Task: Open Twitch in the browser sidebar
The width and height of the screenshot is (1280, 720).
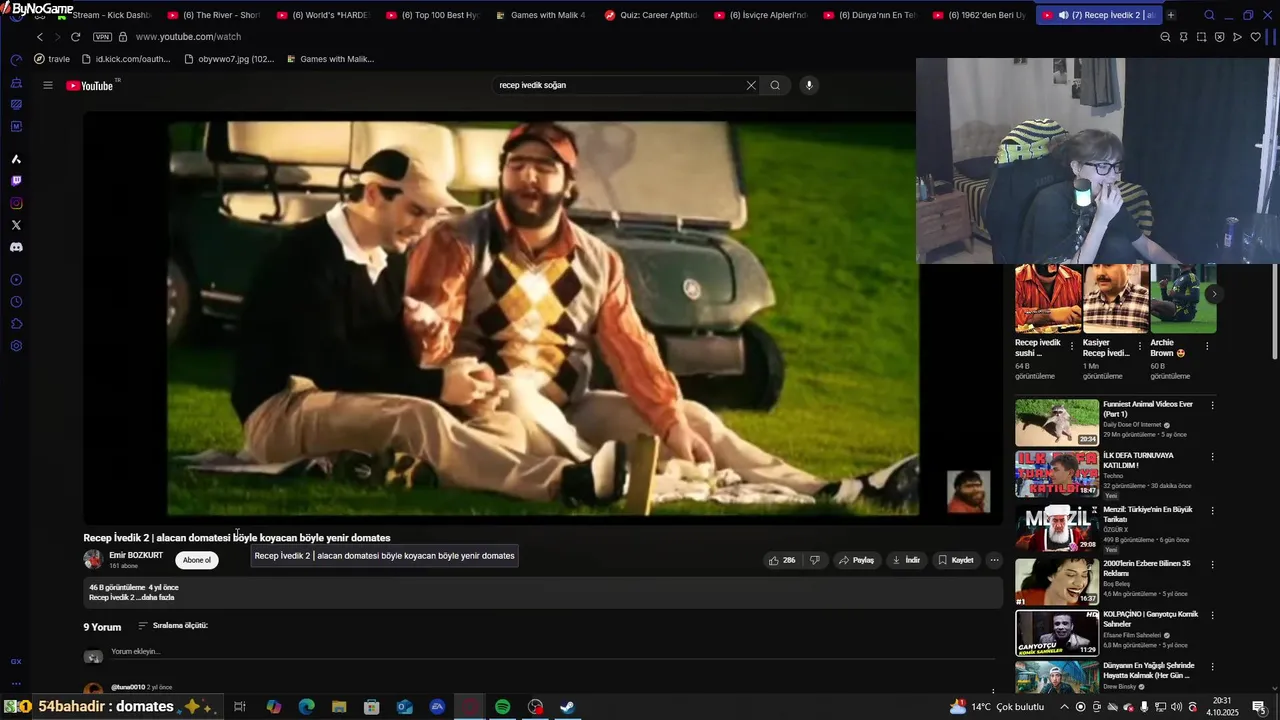Action: [16, 181]
